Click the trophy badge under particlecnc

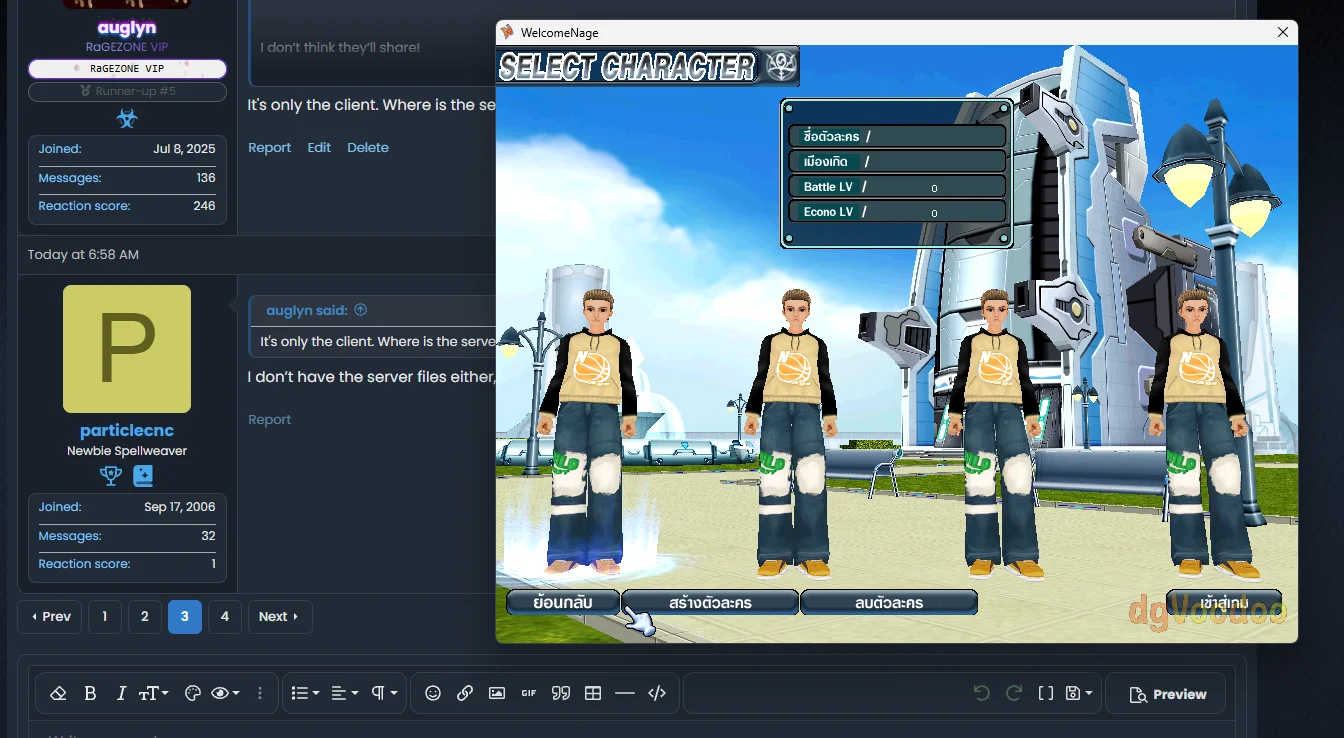coord(111,476)
